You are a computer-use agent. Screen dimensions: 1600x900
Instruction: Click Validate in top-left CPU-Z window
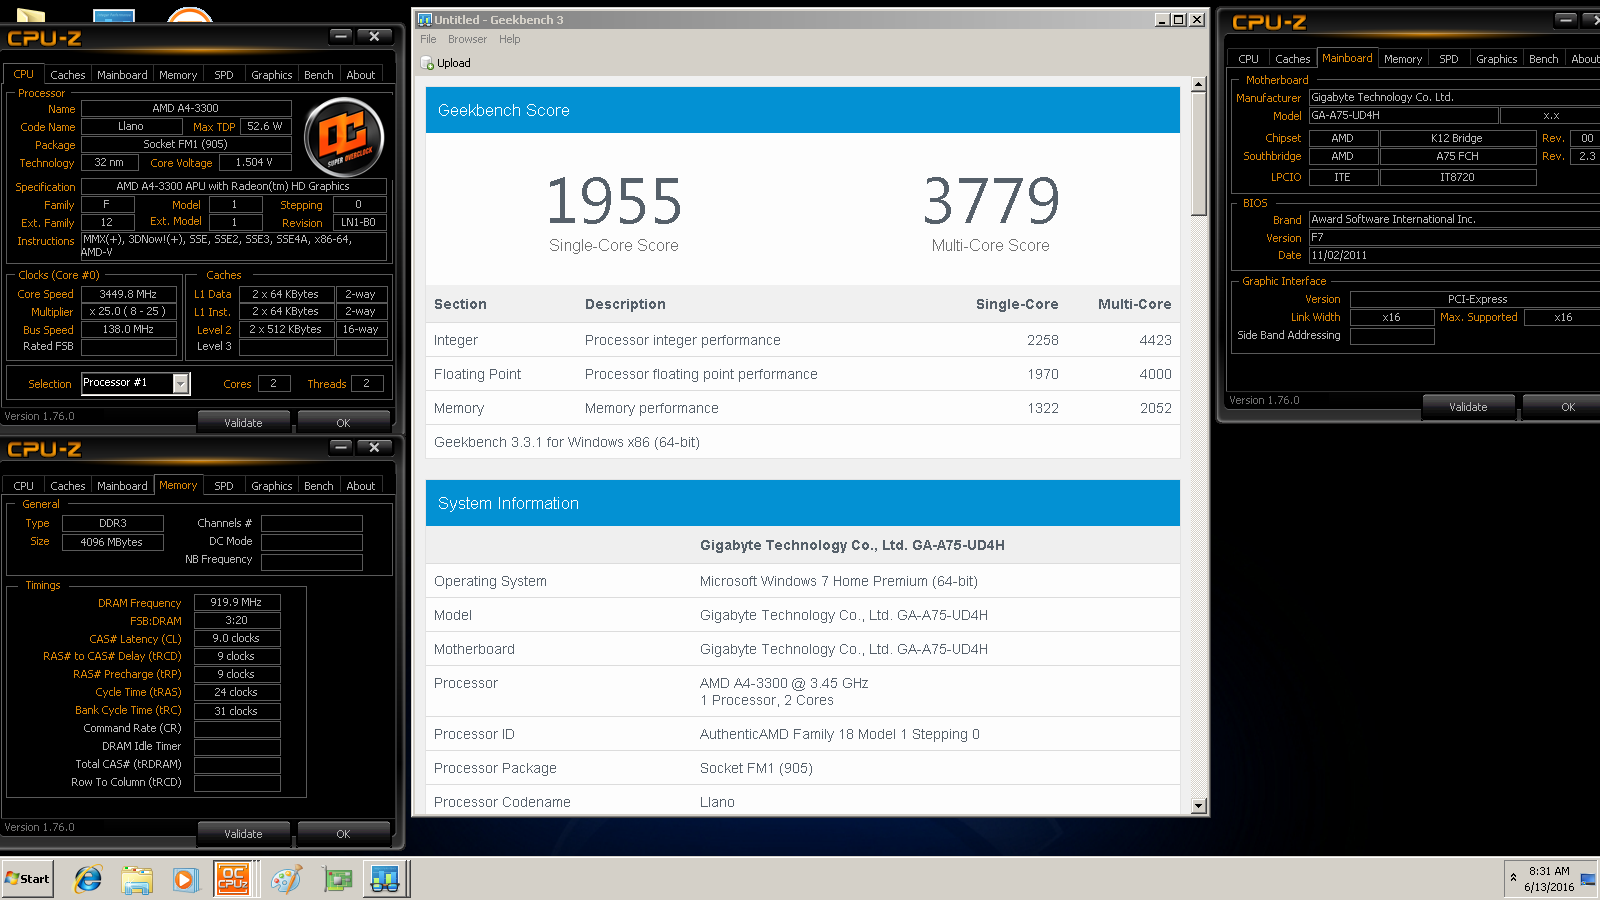pyautogui.click(x=243, y=423)
